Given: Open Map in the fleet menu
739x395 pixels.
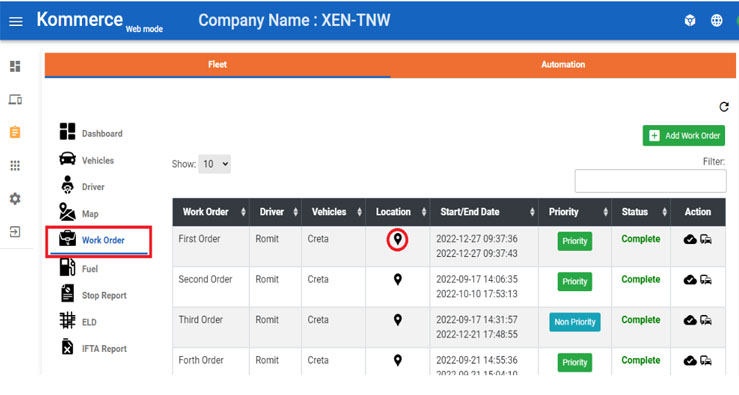Looking at the screenshot, I should pos(79,213).
